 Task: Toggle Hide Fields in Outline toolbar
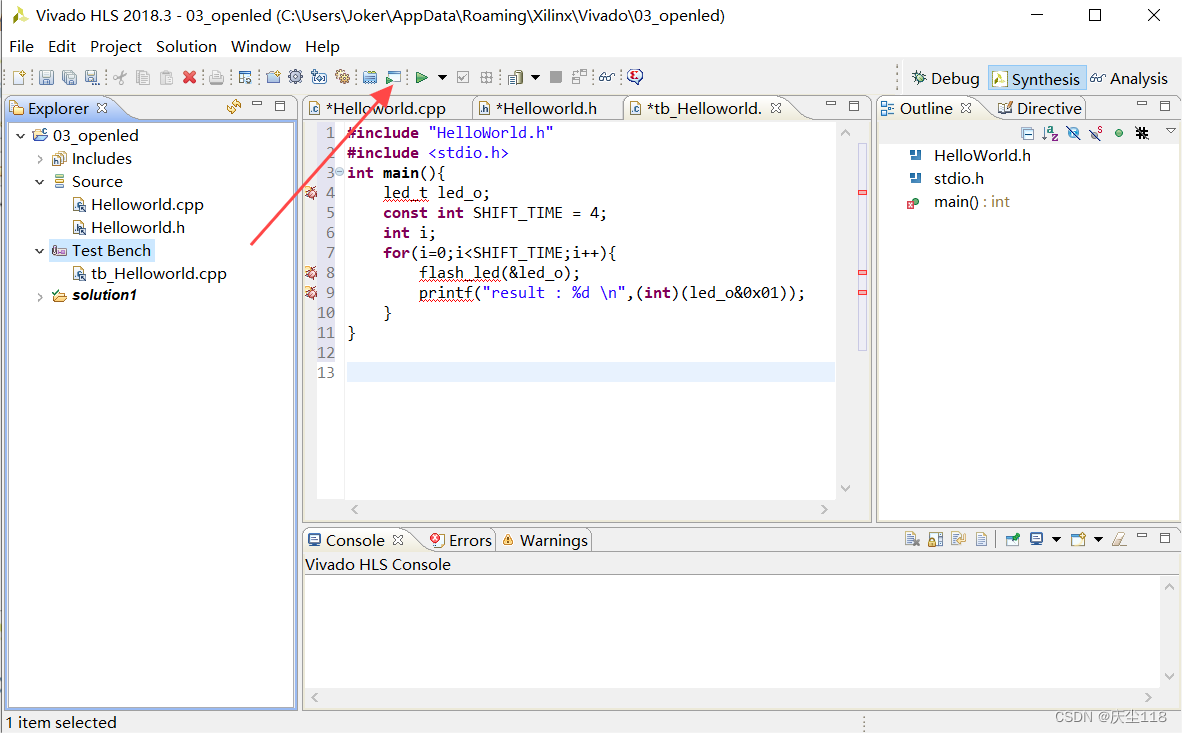point(1073,133)
